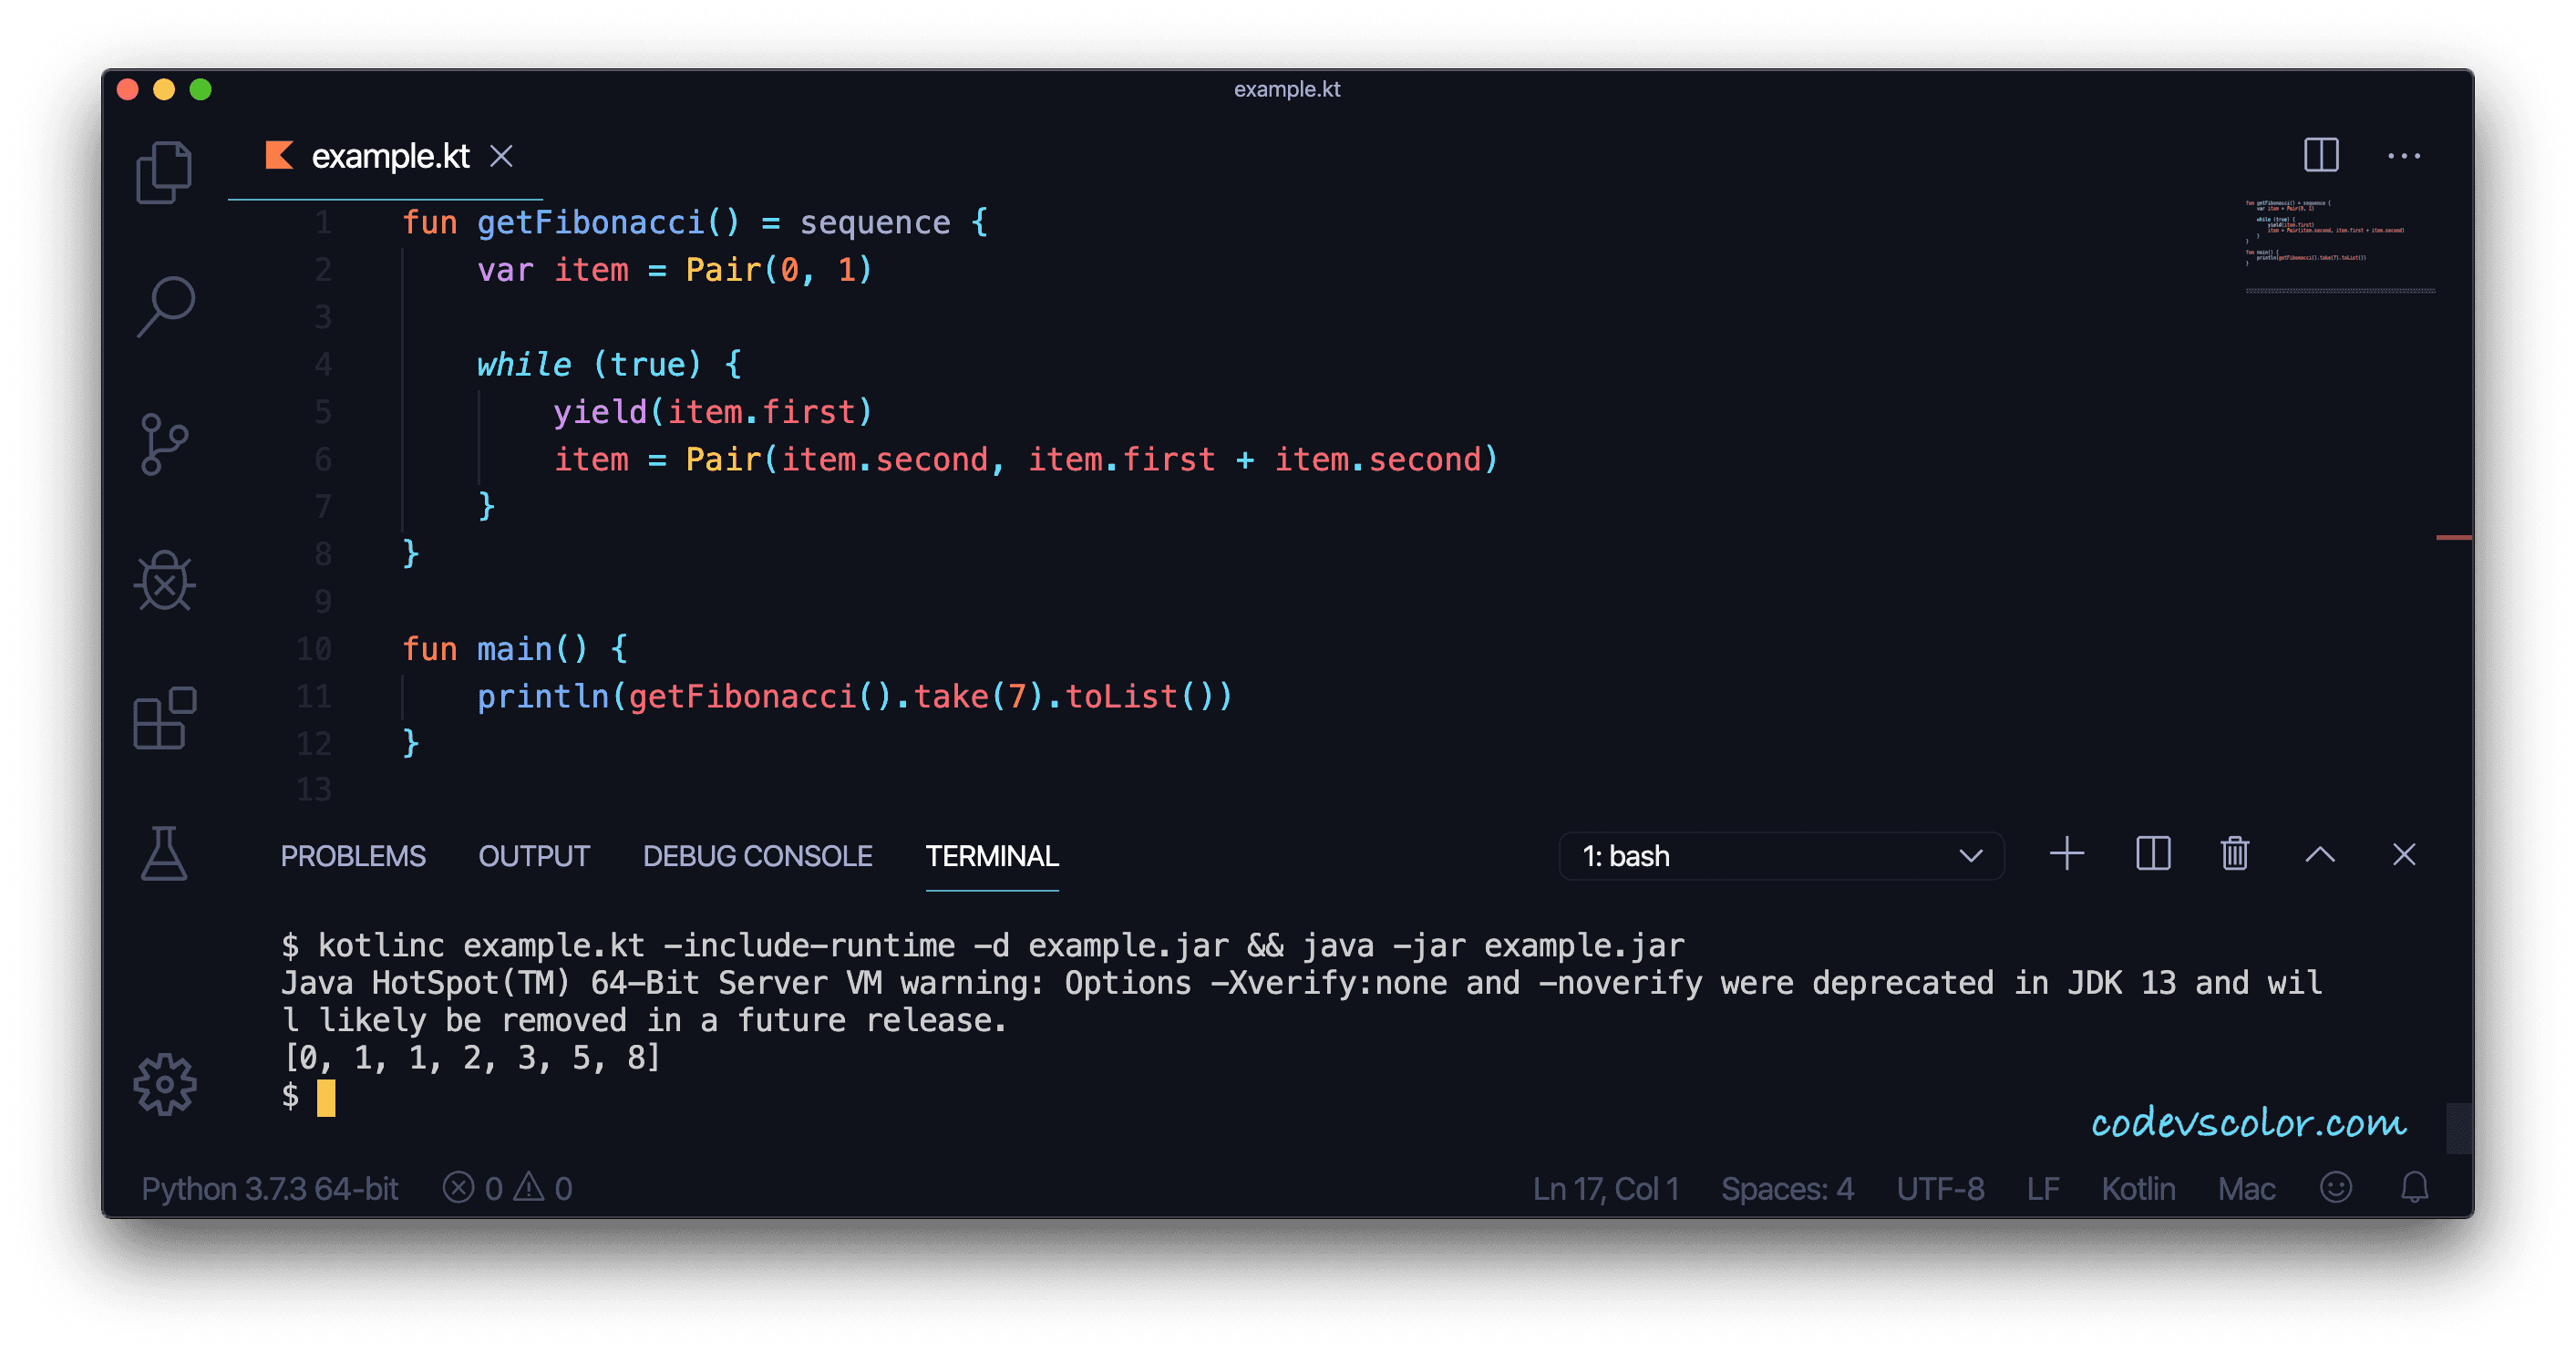Delete the terminal with trash icon
This screenshot has height=1353, width=2576.
point(2234,854)
